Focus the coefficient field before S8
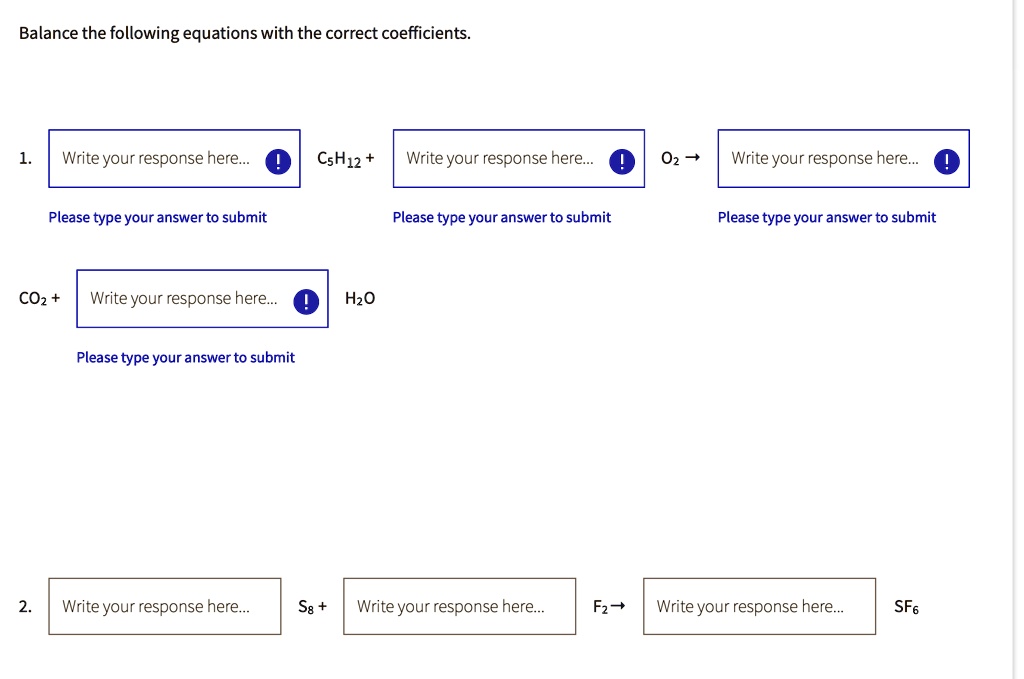Image resolution: width=1024 pixels, height=679 pixels. [165, 607]
